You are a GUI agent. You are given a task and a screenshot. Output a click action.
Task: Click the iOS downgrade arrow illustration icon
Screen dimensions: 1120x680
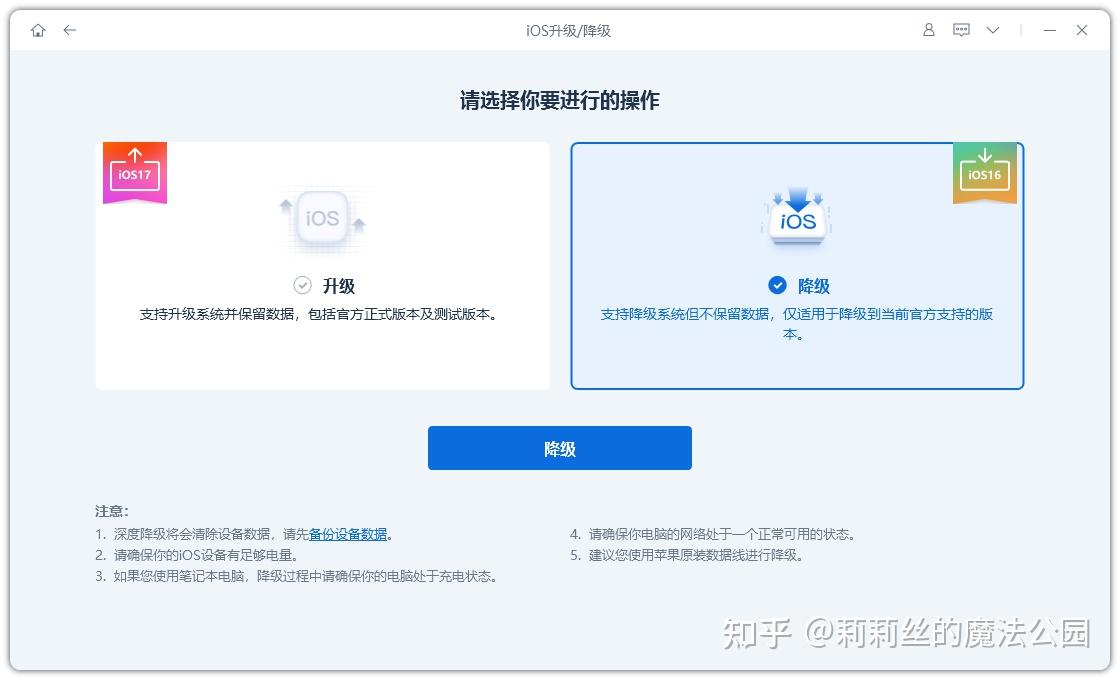coord(796,215)
